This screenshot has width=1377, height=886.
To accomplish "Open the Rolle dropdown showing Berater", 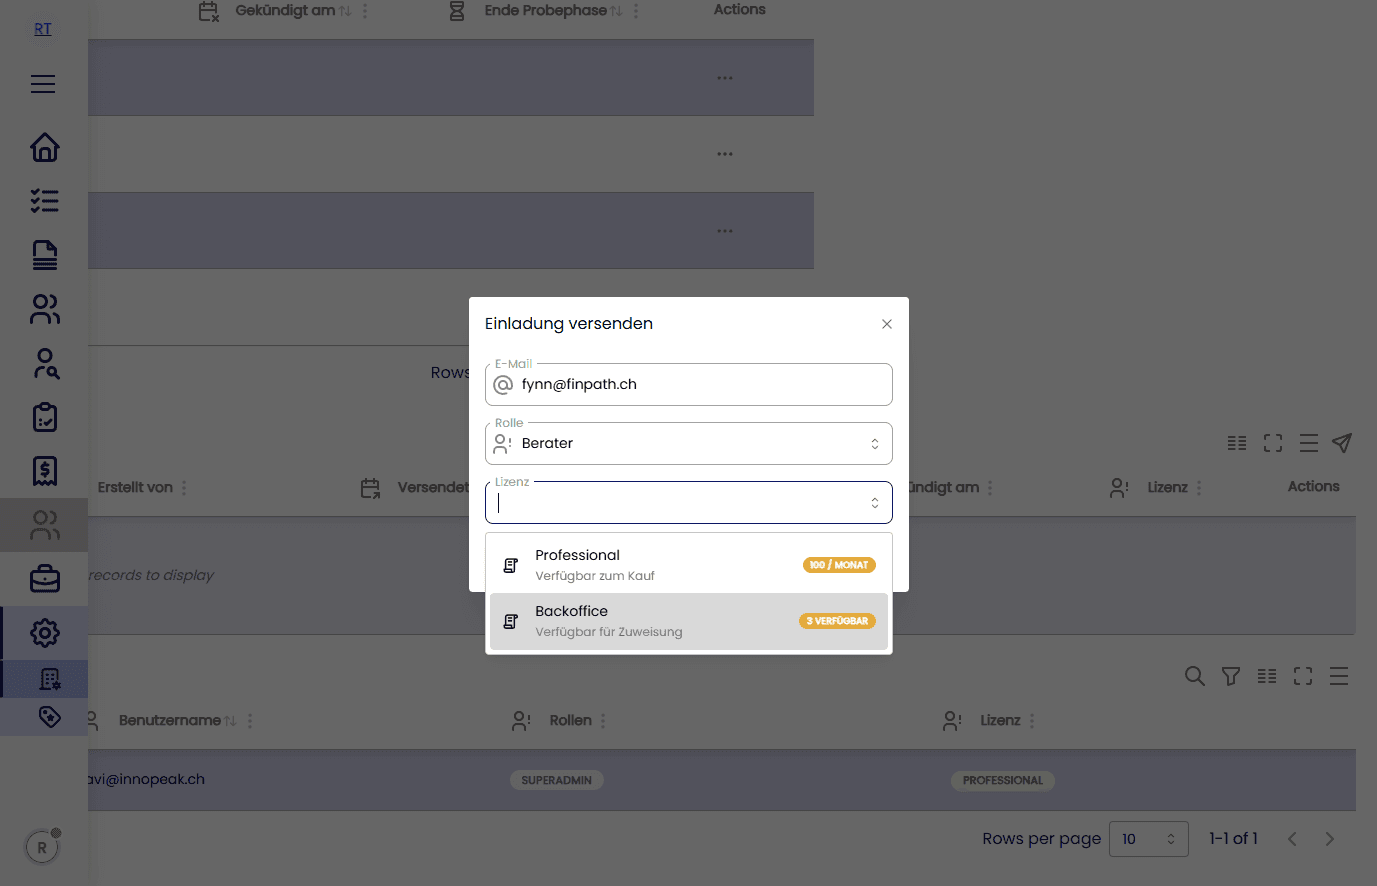I will (x=688, y=443).
